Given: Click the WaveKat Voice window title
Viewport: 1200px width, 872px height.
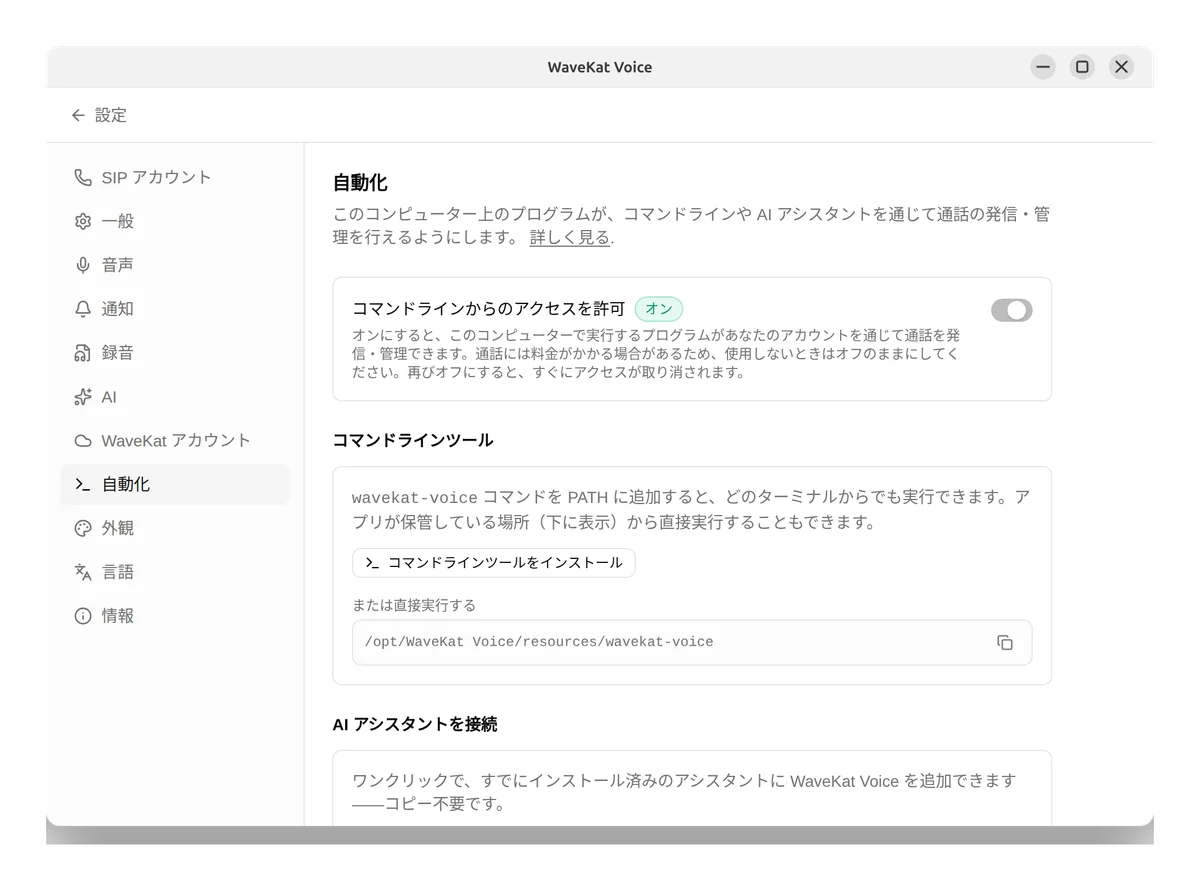Looking at the screenshot, I should [x=600, y=67].
